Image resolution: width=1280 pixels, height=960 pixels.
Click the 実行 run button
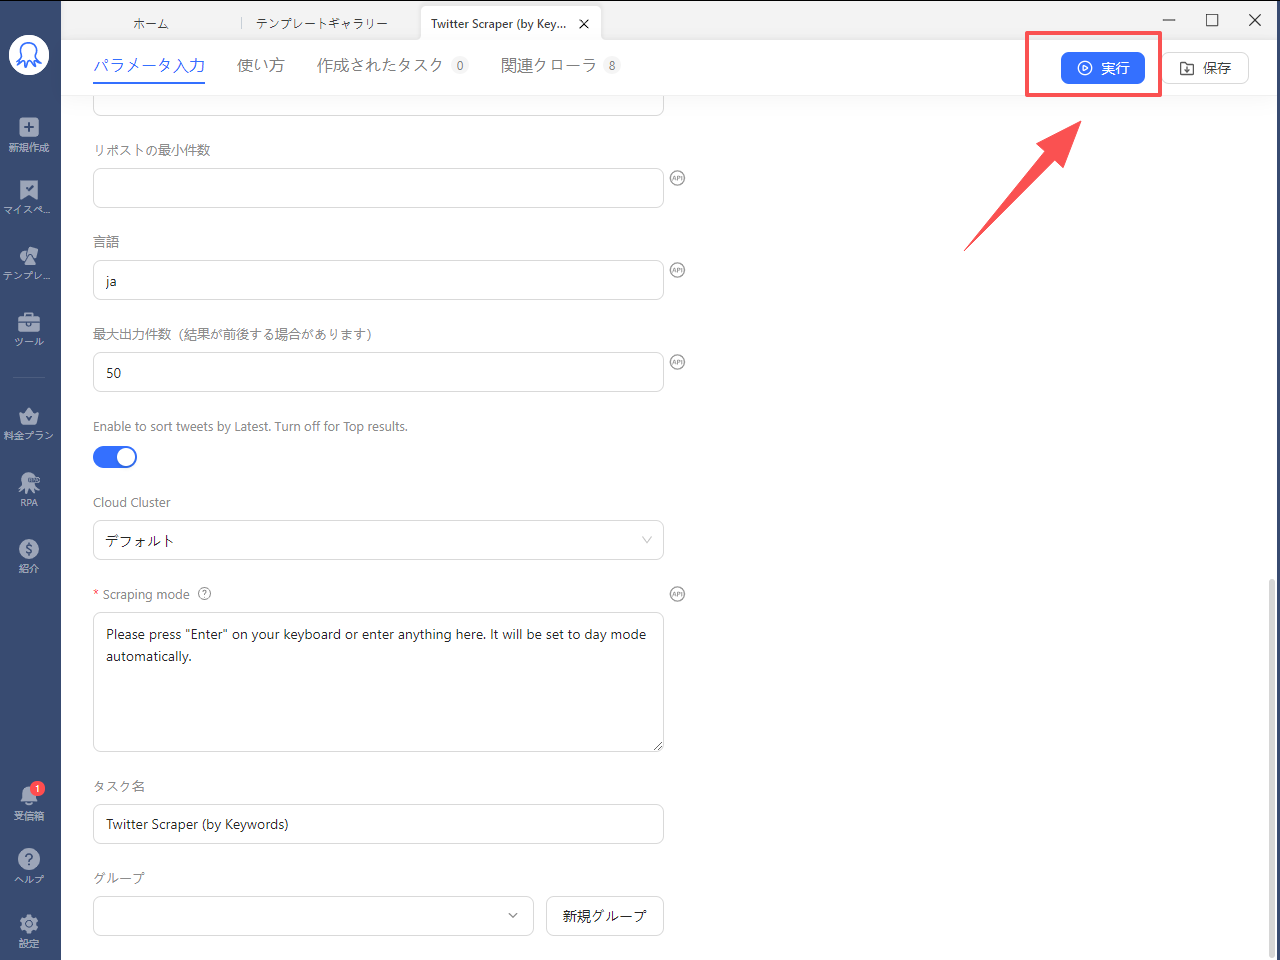click(x=1102, y=68)
